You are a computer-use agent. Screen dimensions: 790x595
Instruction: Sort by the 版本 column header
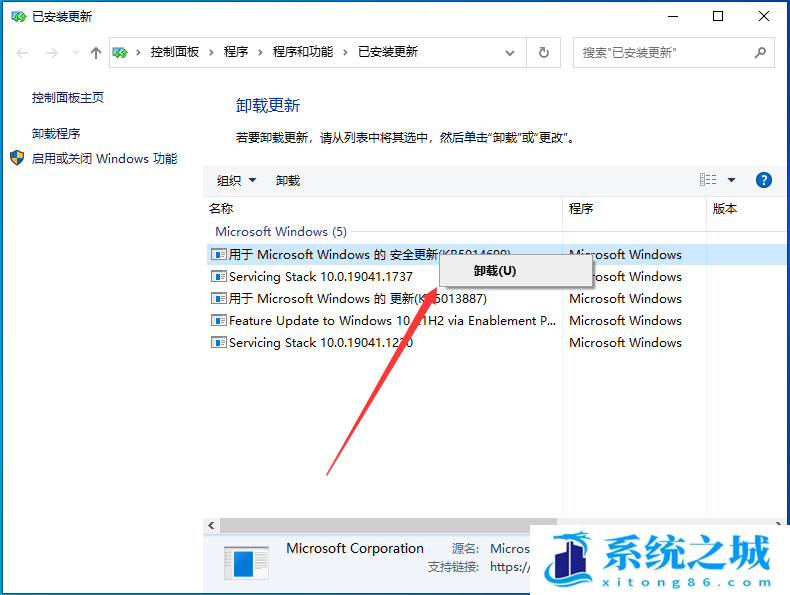(725, 209)
